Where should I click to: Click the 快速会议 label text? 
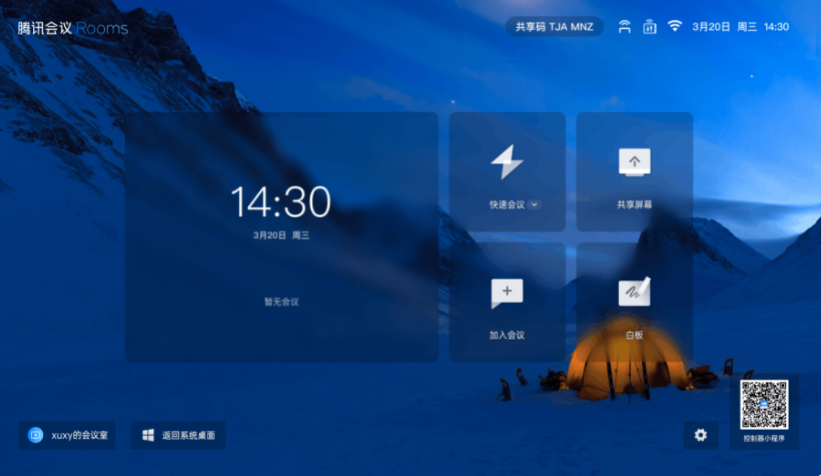506,205
